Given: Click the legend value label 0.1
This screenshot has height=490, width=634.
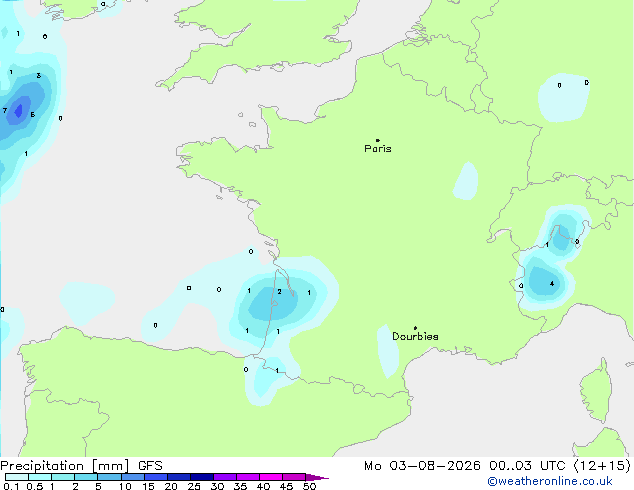Looking at the screenshot, I should coord(11,486).
